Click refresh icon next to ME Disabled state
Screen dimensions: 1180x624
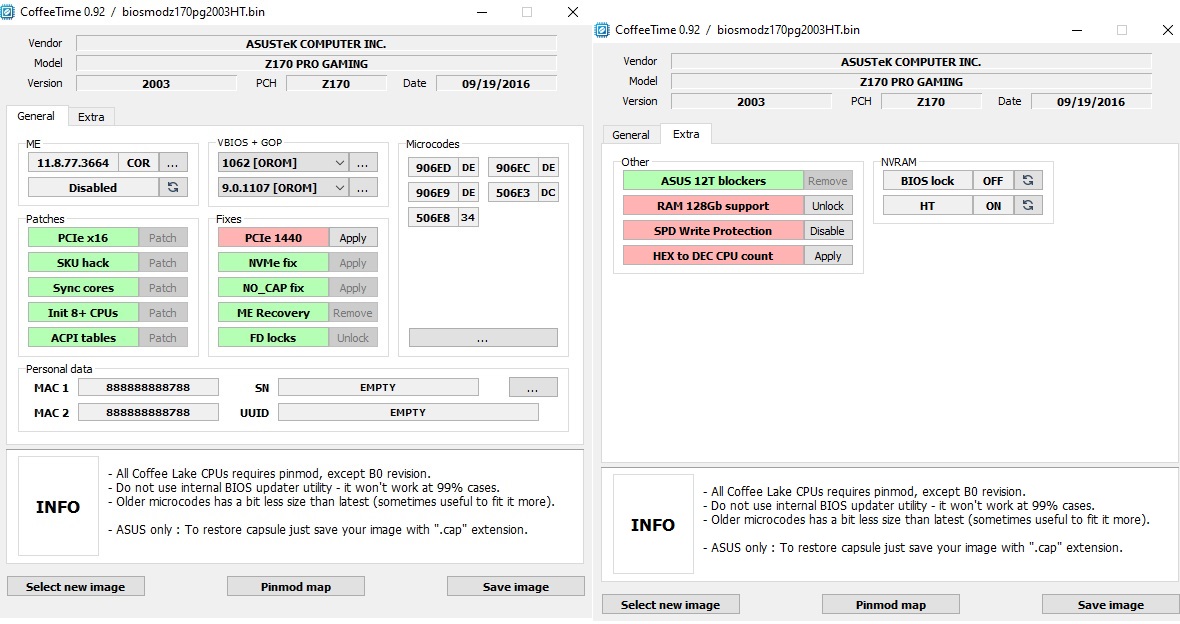173,187
